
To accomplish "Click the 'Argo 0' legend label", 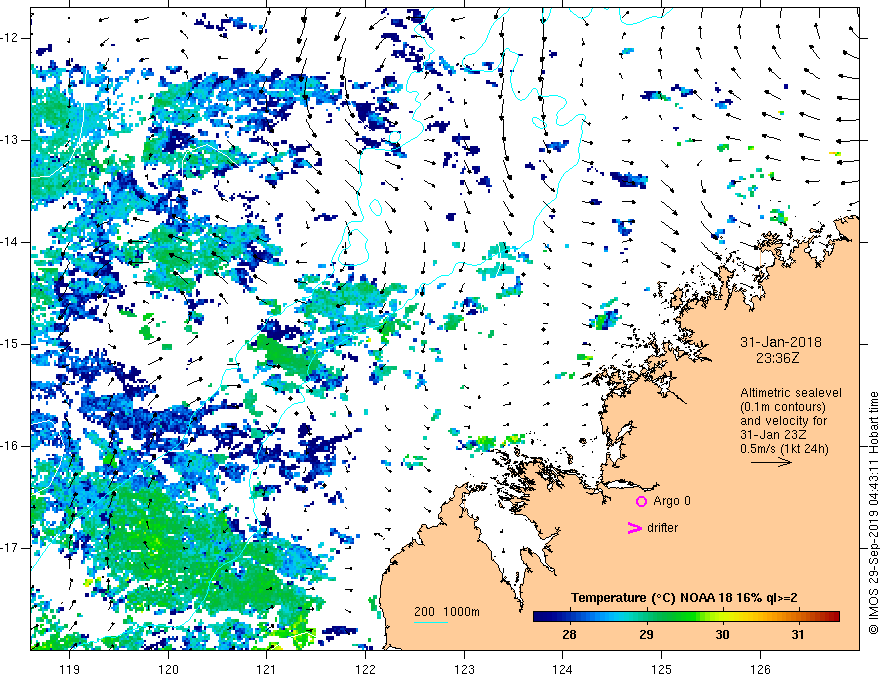I will [x=672, y=501].
